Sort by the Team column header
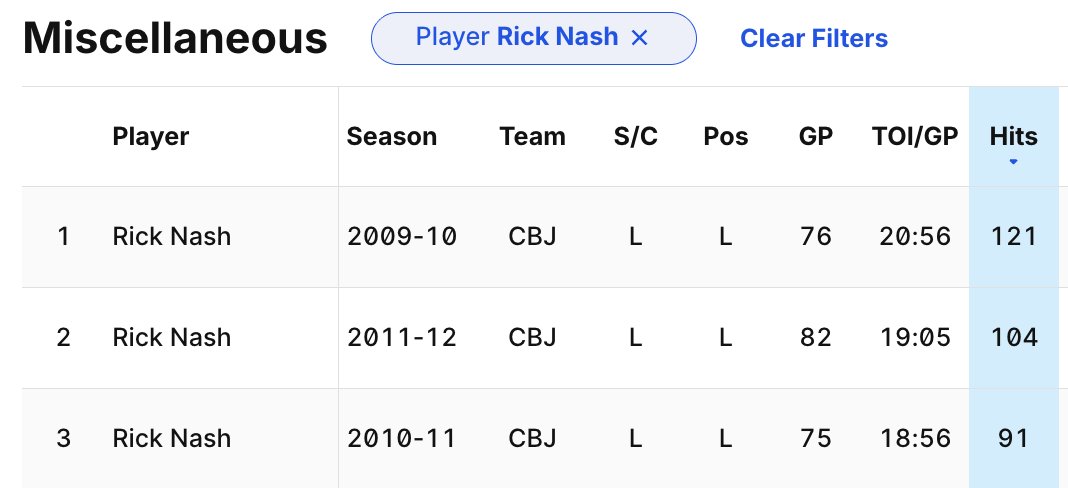This screenshot has width=1068, height=488. pos(533,136)
